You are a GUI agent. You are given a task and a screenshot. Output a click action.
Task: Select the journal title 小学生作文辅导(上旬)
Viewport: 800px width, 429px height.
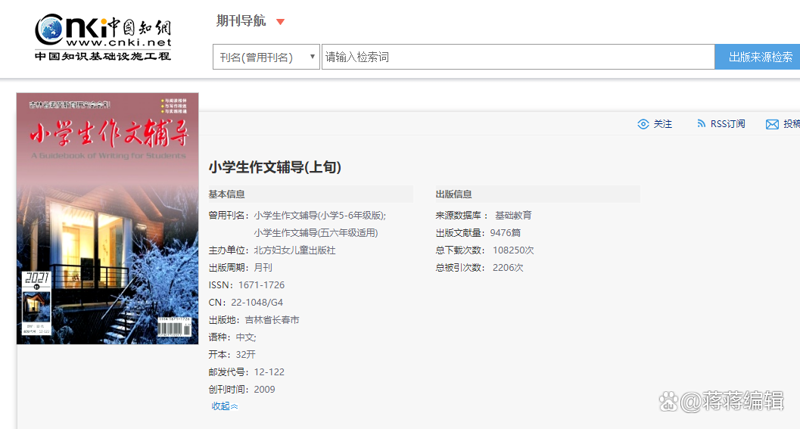274,167
